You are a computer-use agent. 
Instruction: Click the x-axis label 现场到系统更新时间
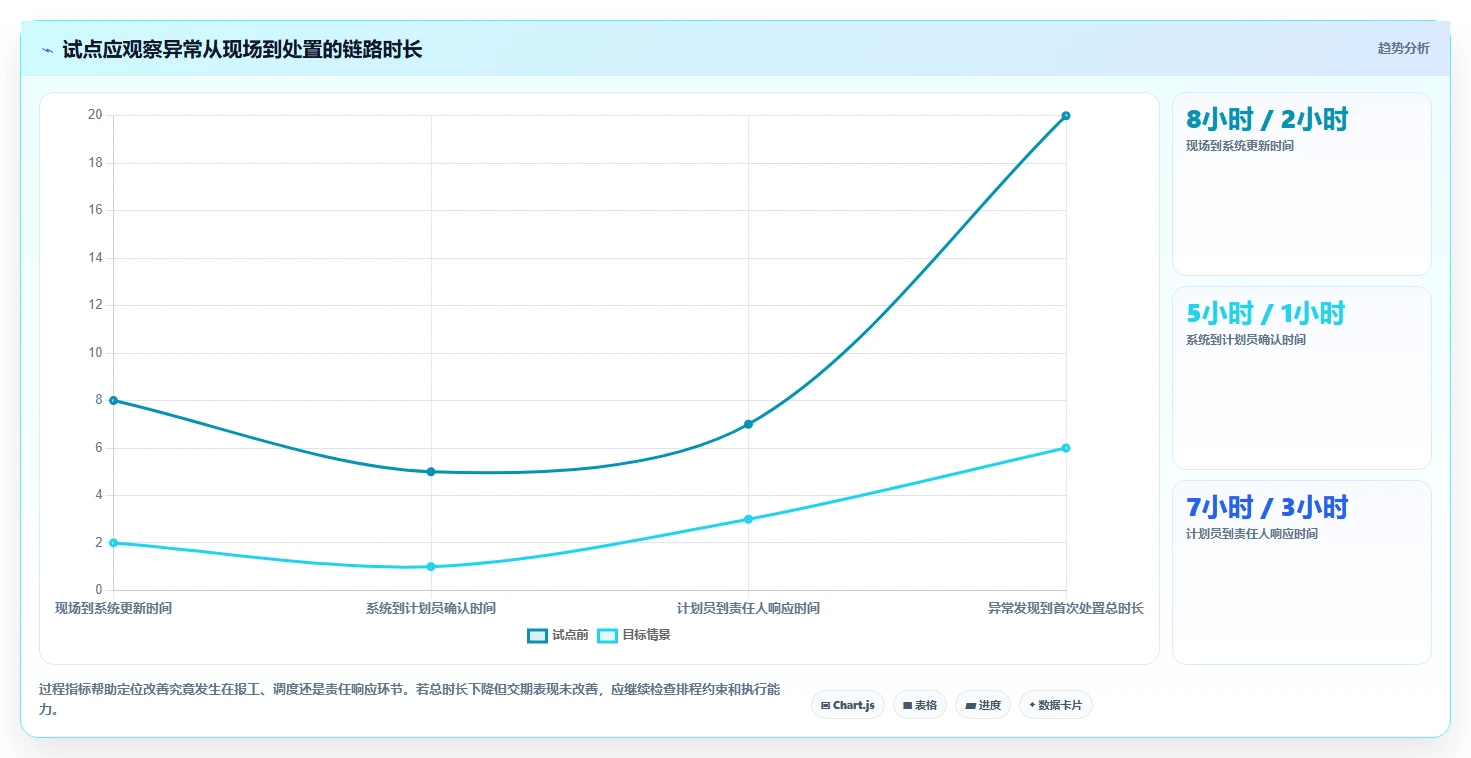[x=113, y=608]
